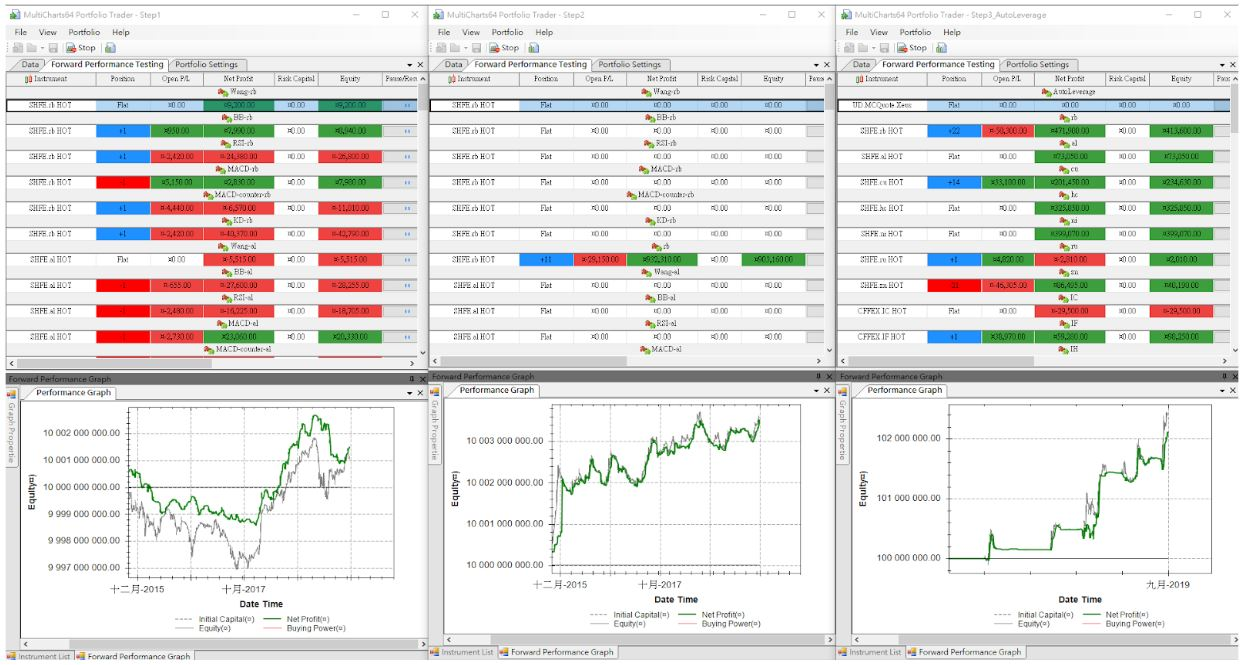Click the Stop button in the Step2 toolbar
The height and width of the screenshot is (665, 1243).
504,48
